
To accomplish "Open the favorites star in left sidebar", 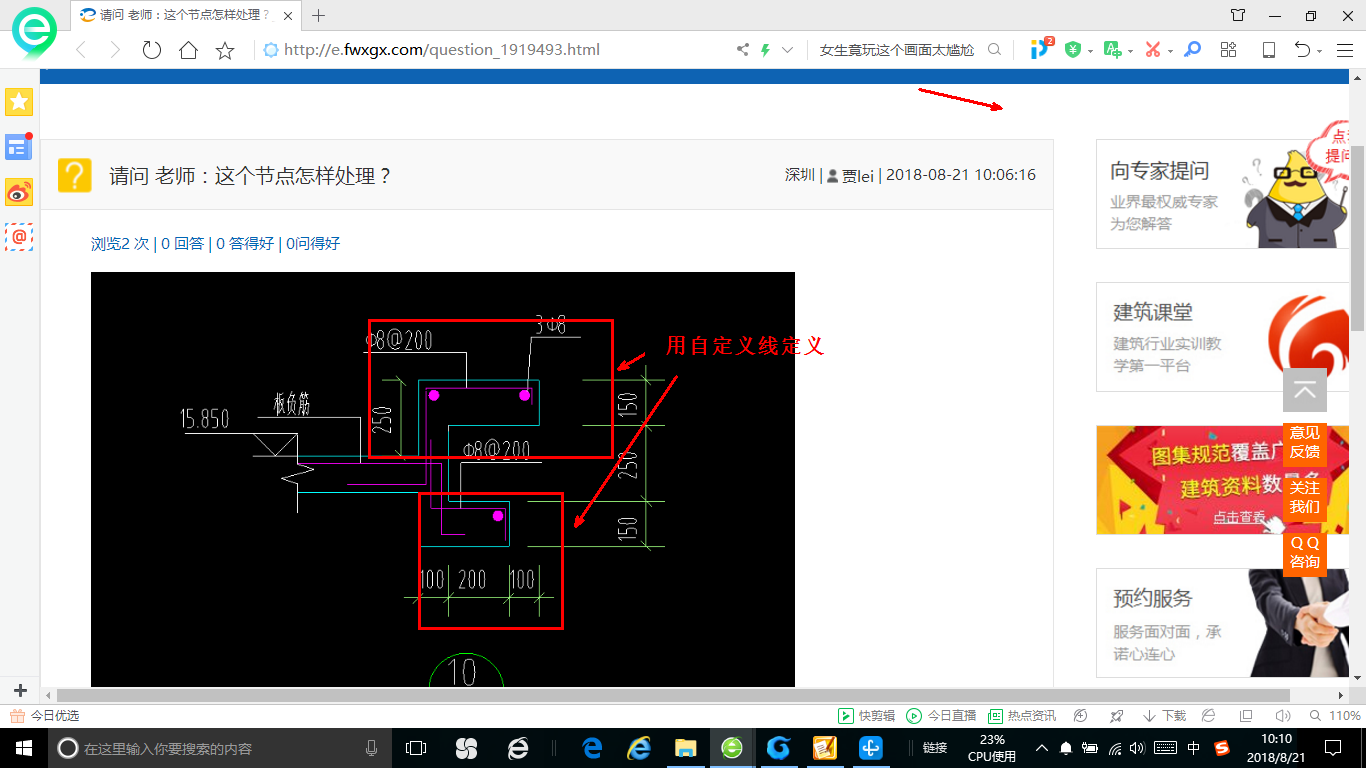I will (x=19, y=102).
